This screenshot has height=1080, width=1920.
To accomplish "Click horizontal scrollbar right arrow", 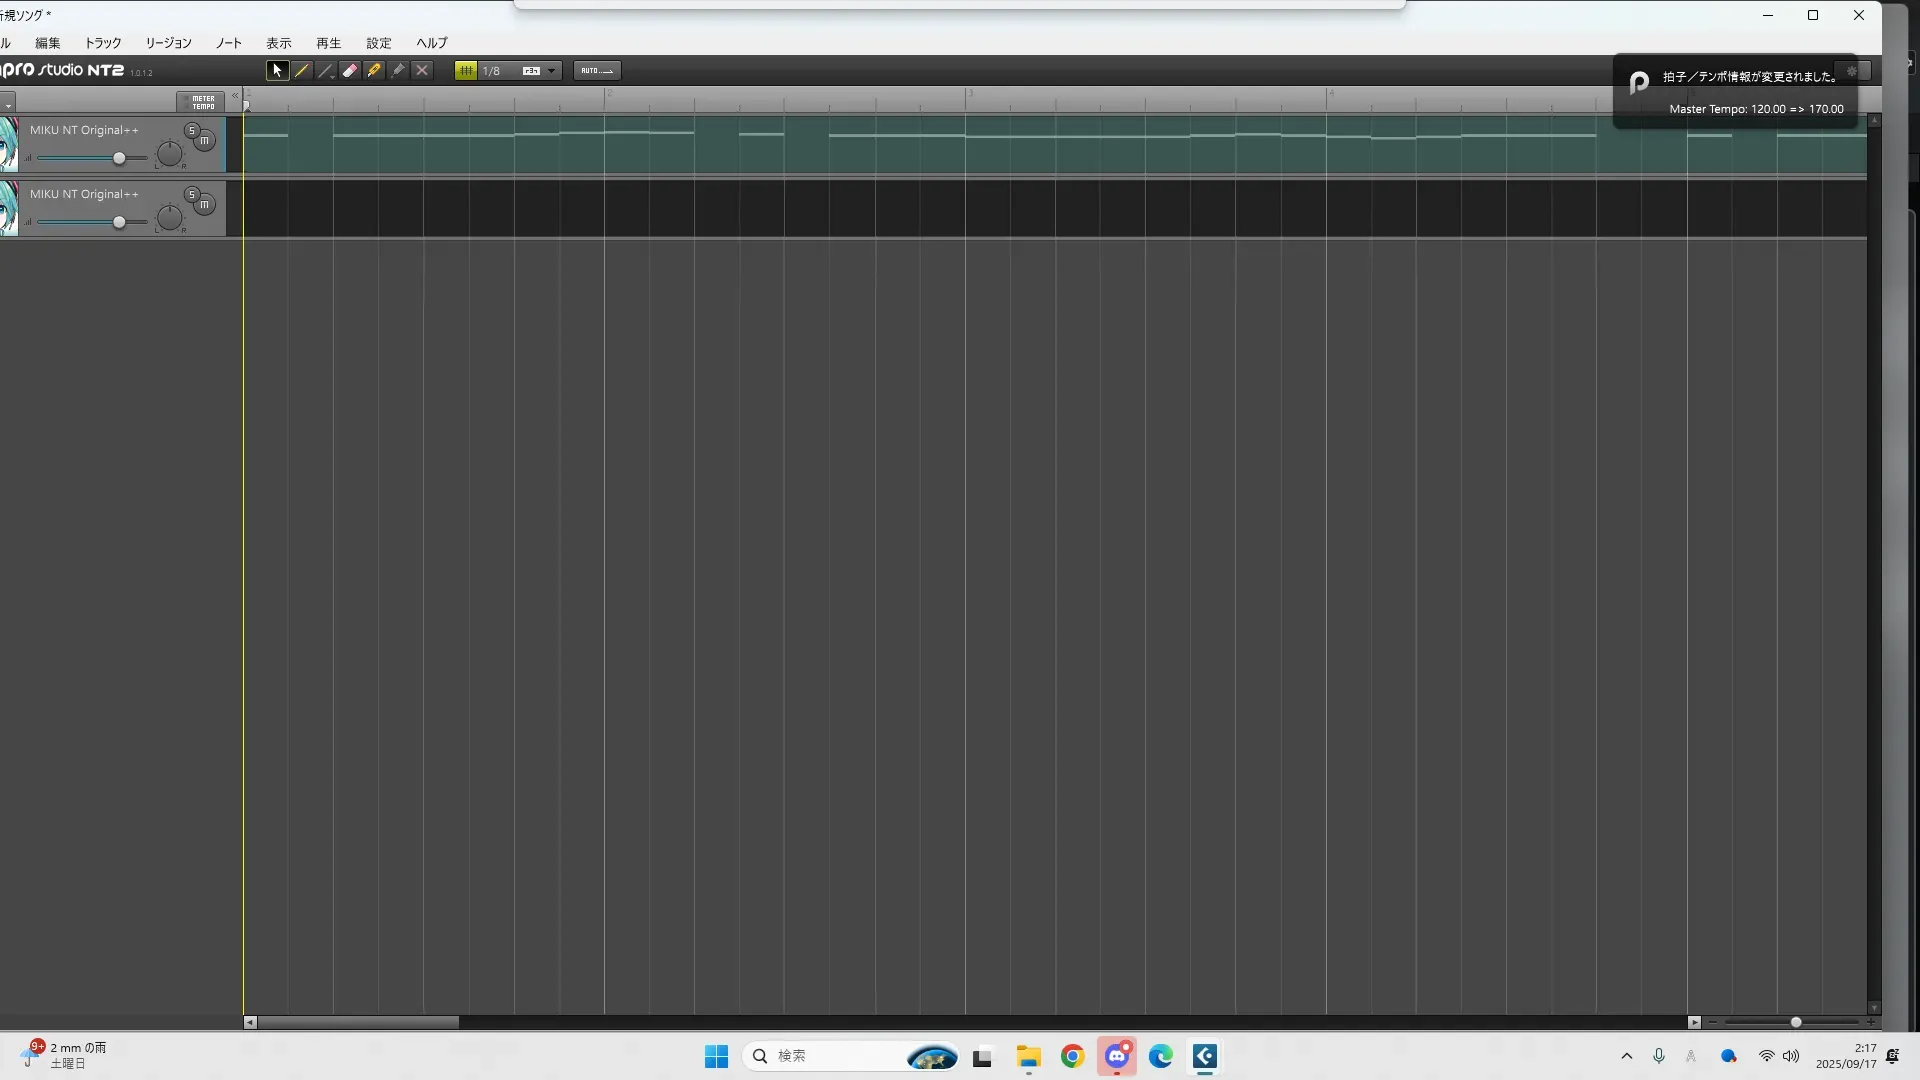I will pos(1694,1022).
